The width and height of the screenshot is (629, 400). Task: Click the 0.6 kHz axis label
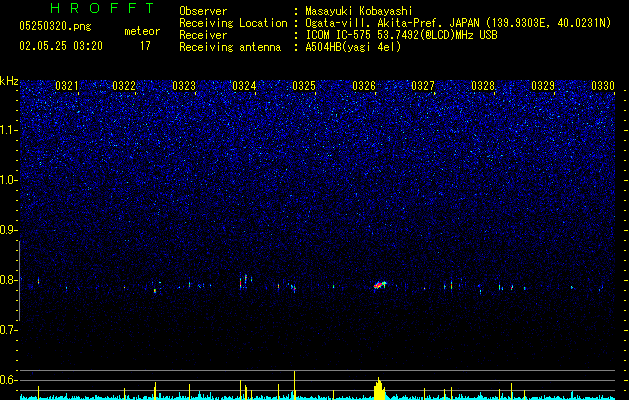coord(9,380)
